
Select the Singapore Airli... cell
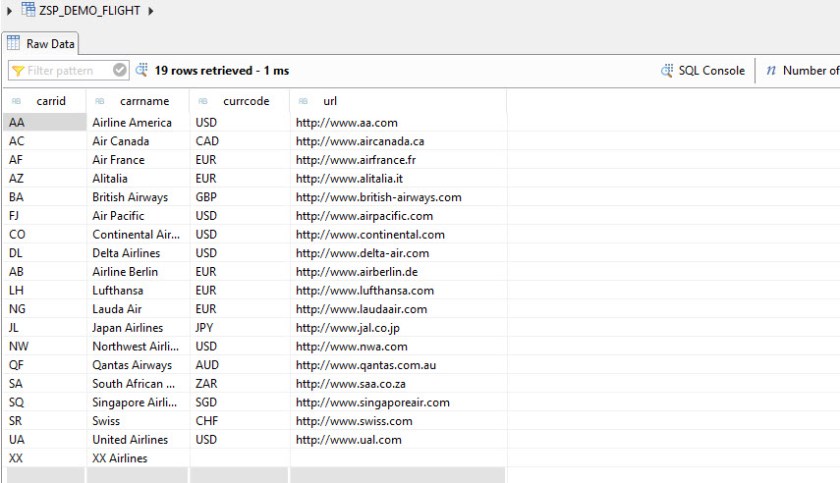138,402
